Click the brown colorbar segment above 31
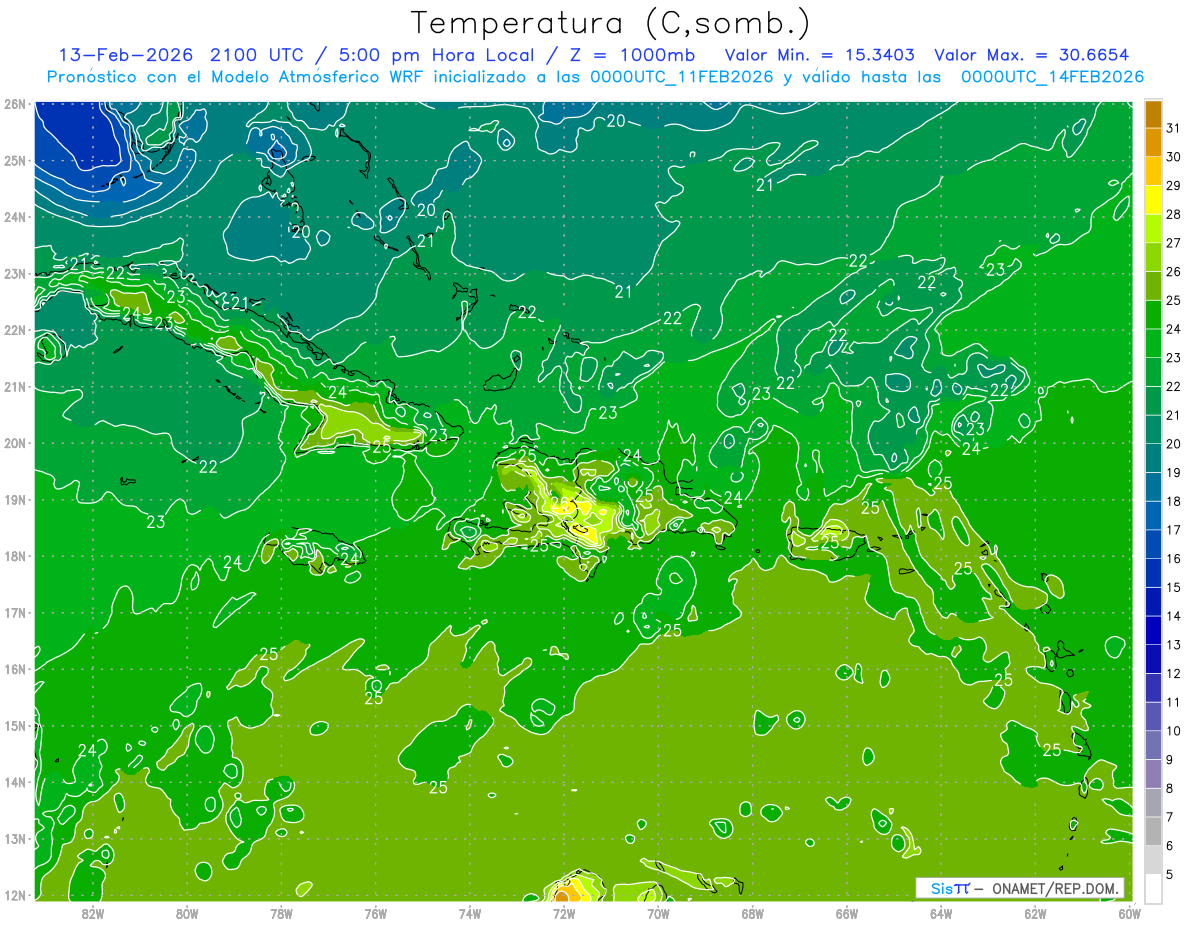The width and height of the screenshot is (1200, 927). (1153, 114)
